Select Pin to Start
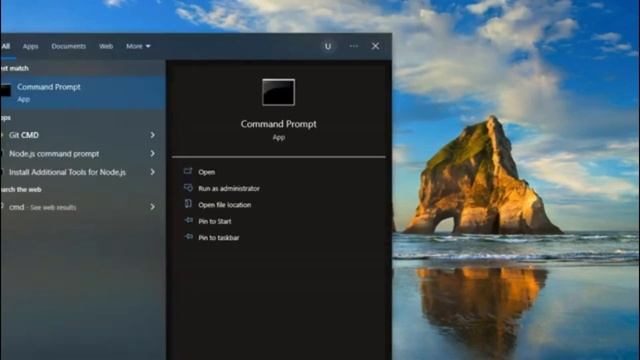 click(215, 221)
